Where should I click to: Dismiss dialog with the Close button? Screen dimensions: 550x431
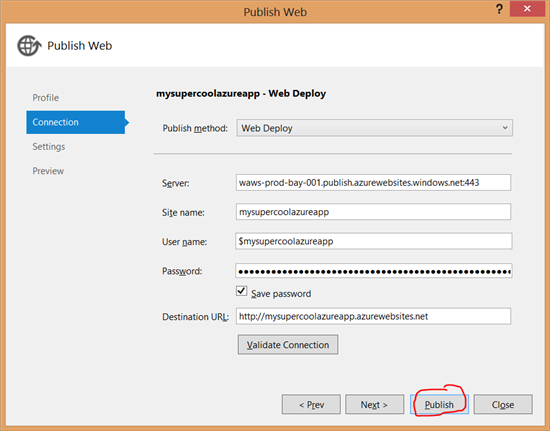point(503,404)
